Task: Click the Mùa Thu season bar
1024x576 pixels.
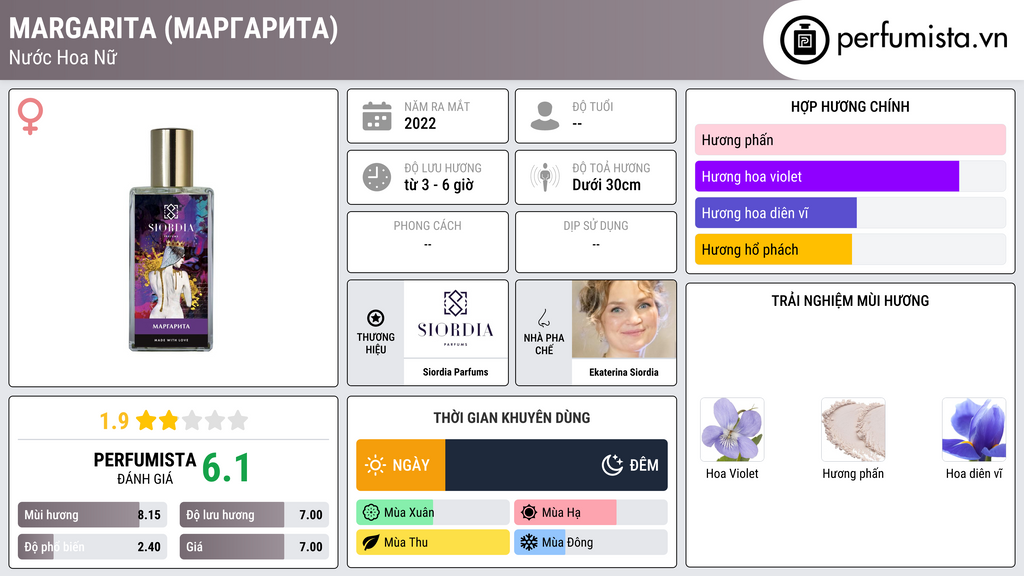Action: [x=432, y=542]
